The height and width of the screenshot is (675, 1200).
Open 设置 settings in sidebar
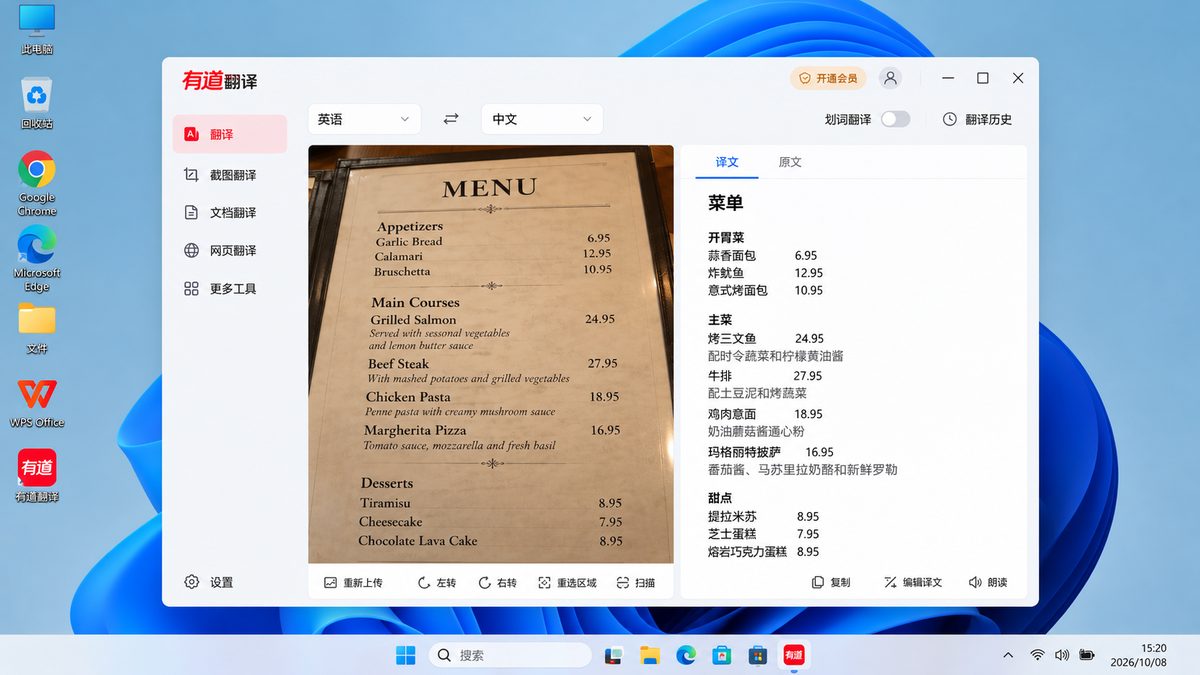209,582
